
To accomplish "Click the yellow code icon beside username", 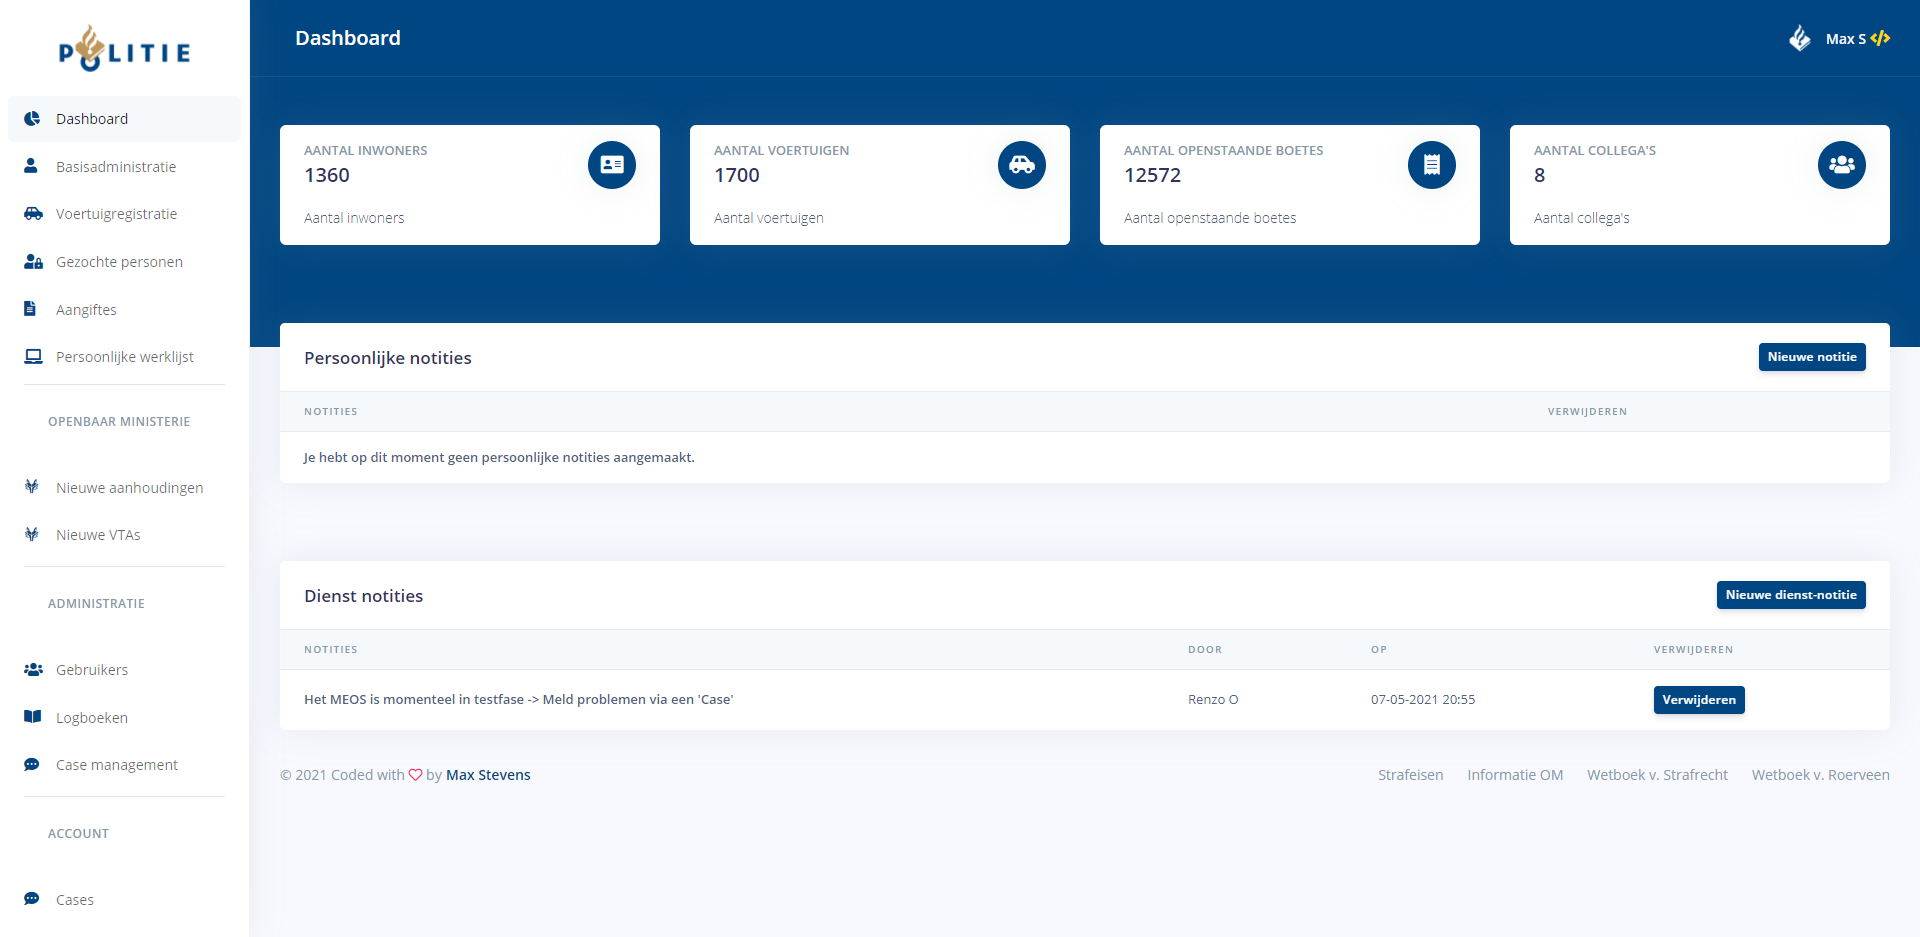I will point(1880,38).
